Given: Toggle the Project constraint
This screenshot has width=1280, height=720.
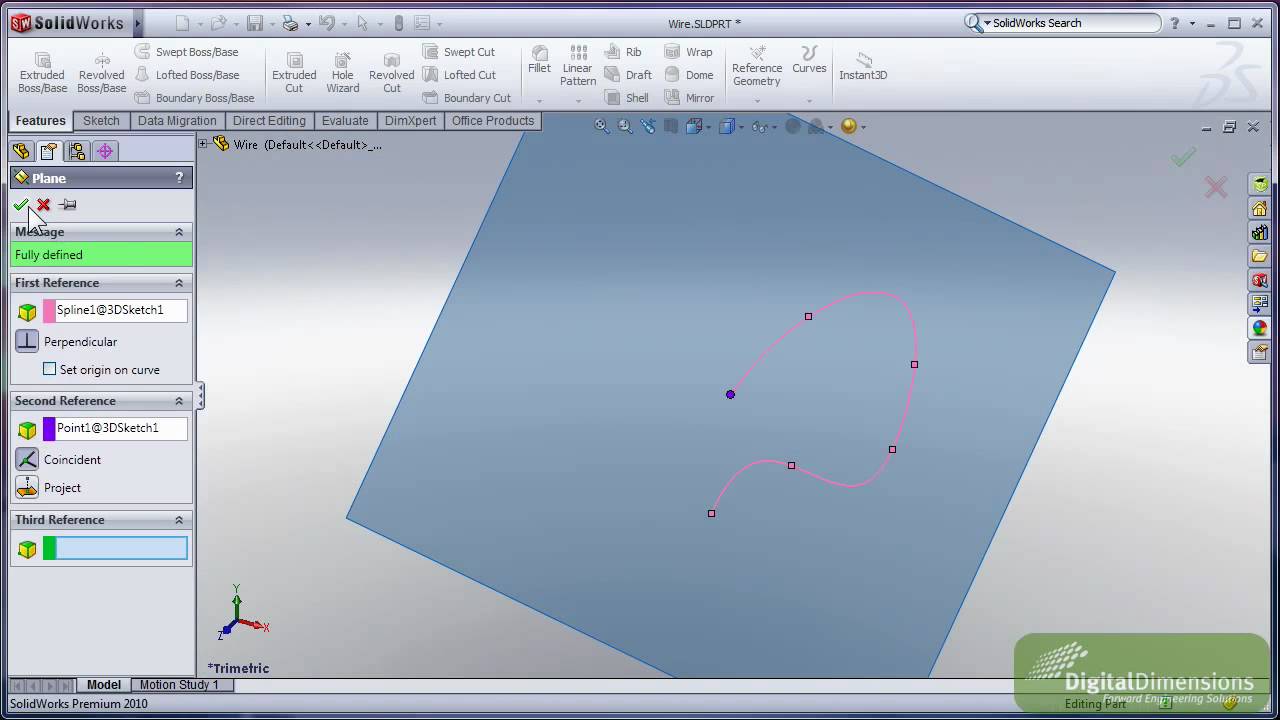Looking at the screenshot, I should 27,488.
